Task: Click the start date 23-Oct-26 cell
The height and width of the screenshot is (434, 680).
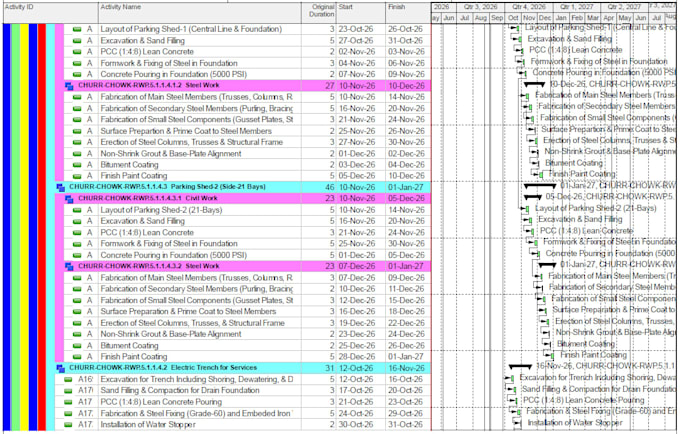Action: point(361,29)
